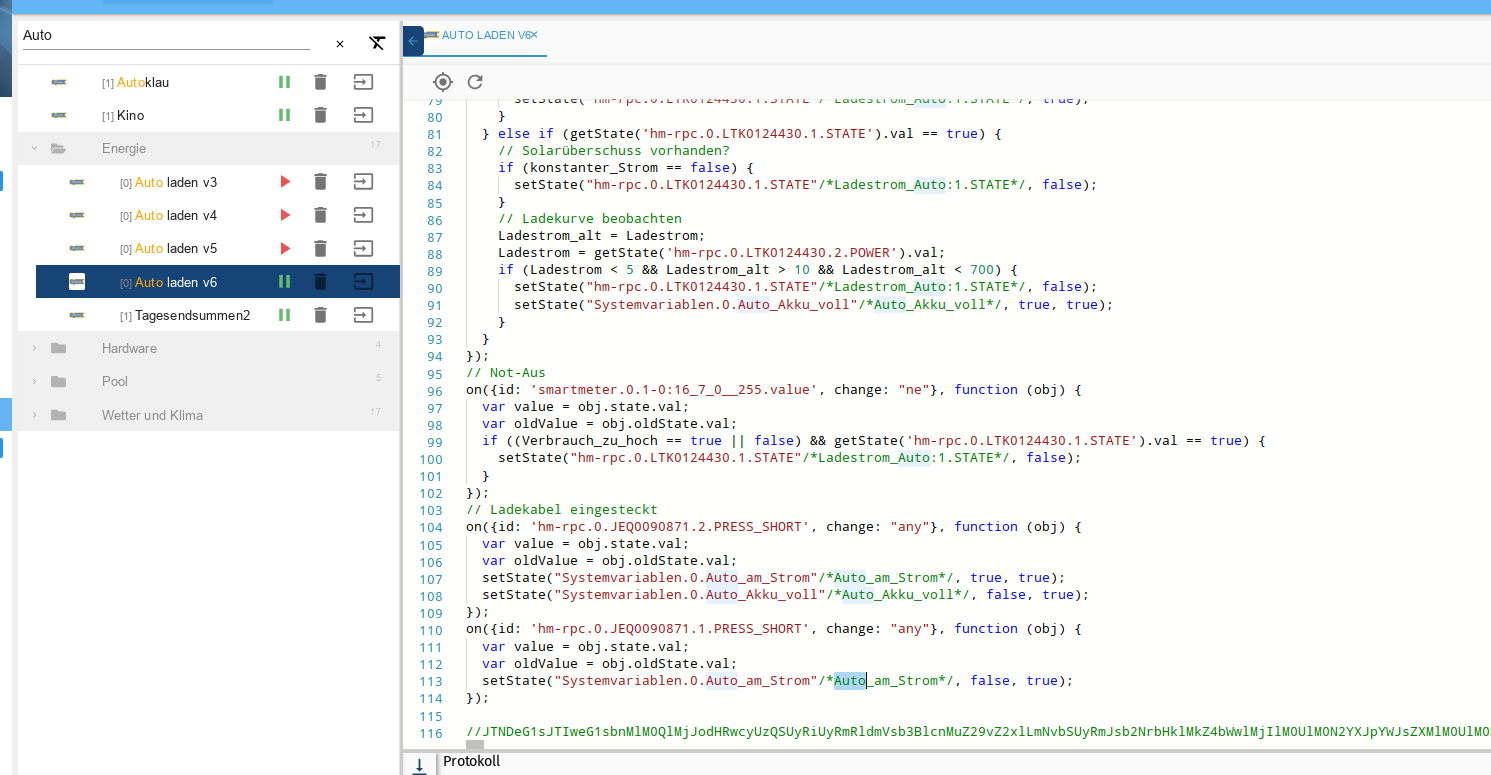
Task: Open the Hardware folder row
Action: click(x=209, y=348)
